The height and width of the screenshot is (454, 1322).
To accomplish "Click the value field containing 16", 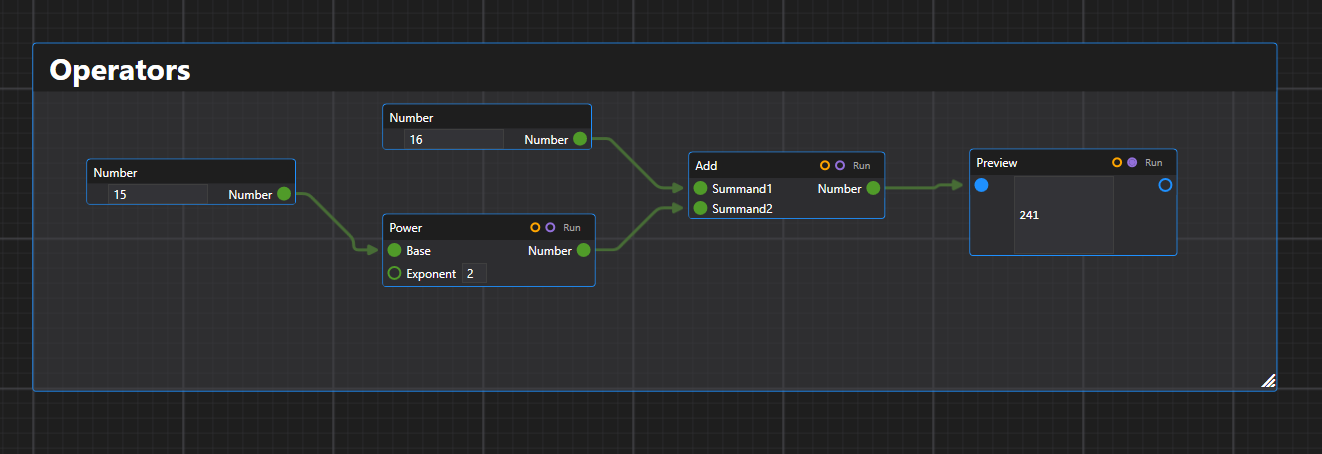I will point(453,139).
